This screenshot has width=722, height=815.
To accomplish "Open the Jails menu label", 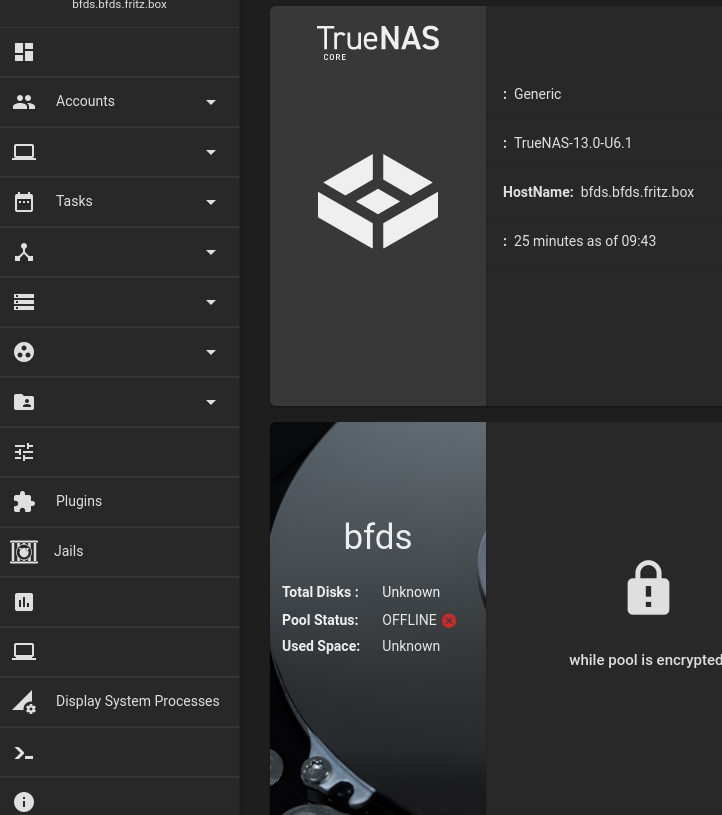I will tap(69, 551).
